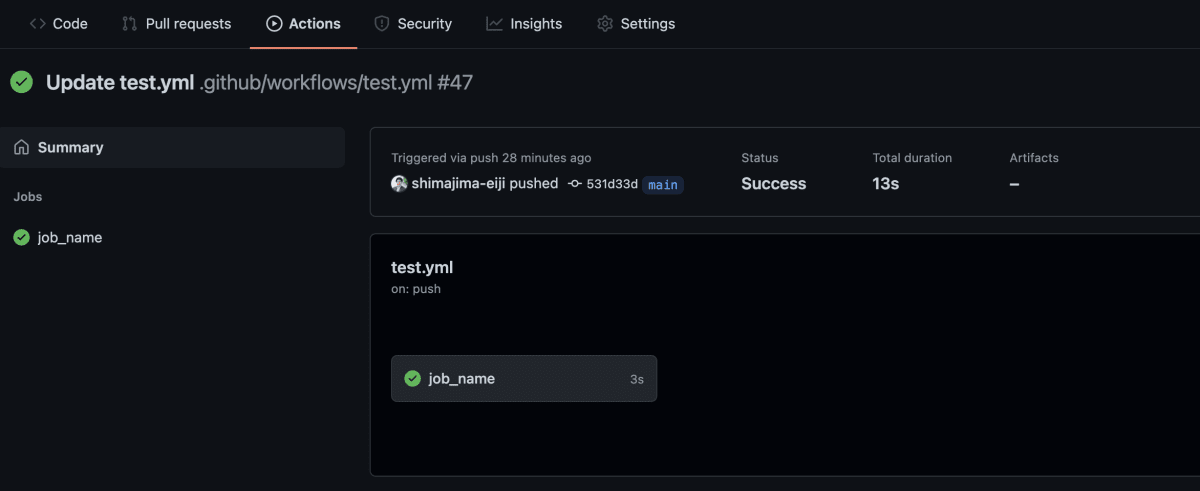Viewport: 1200px width, 491px height.
Task: Open repository Settings tab
Action: tap(636, 23)
